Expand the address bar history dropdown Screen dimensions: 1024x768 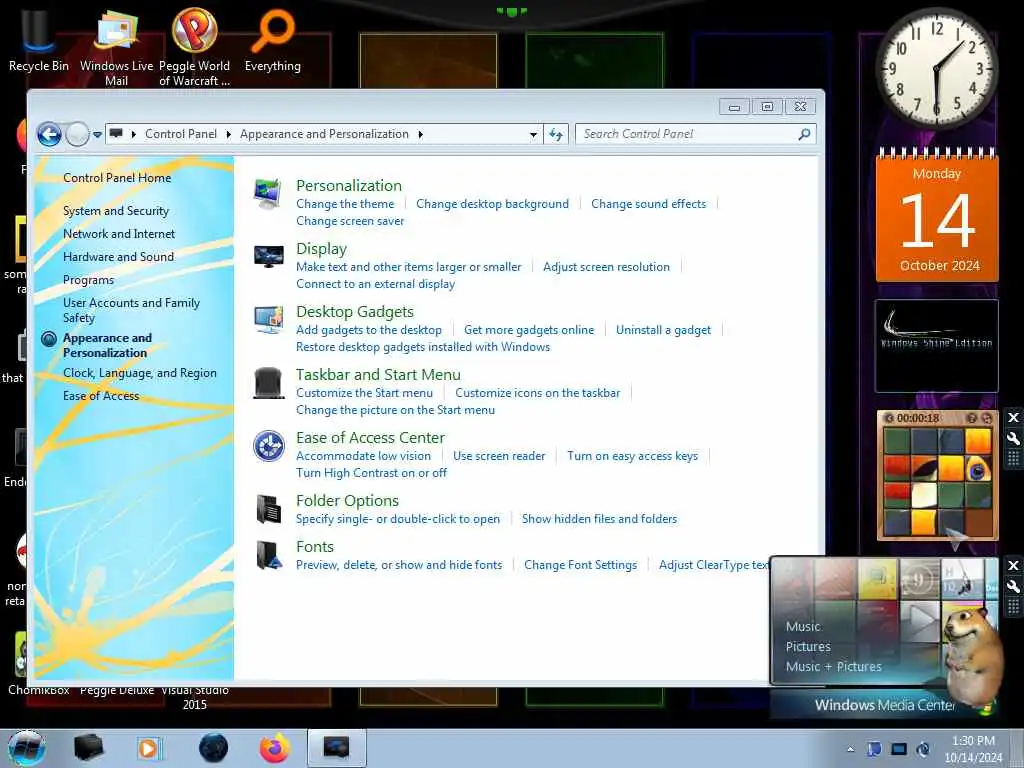tap(534, 135)
